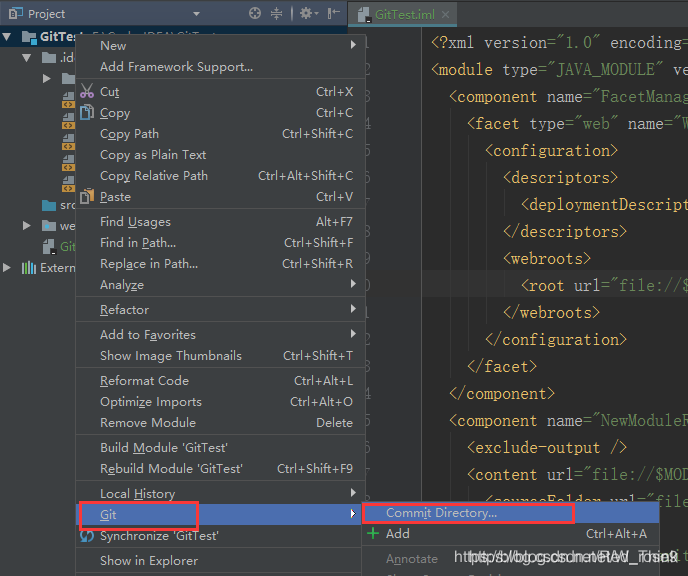This screenshot has width=688, height=576.
Task: Select Show Image Thumbnails
Action: (x=220, y=356)
